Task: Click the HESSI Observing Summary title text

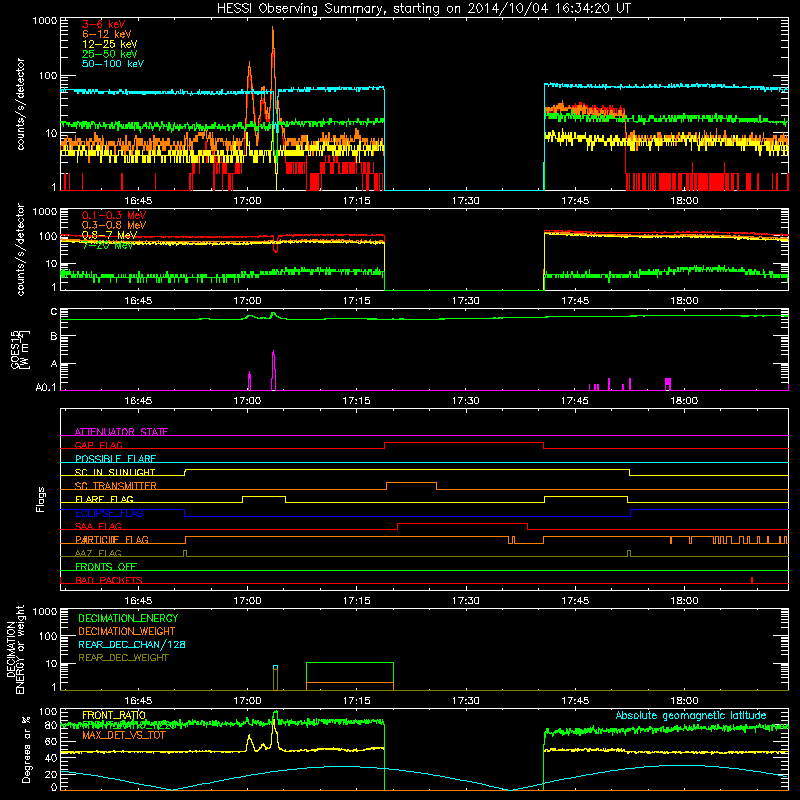Action: tap(423, 9)
